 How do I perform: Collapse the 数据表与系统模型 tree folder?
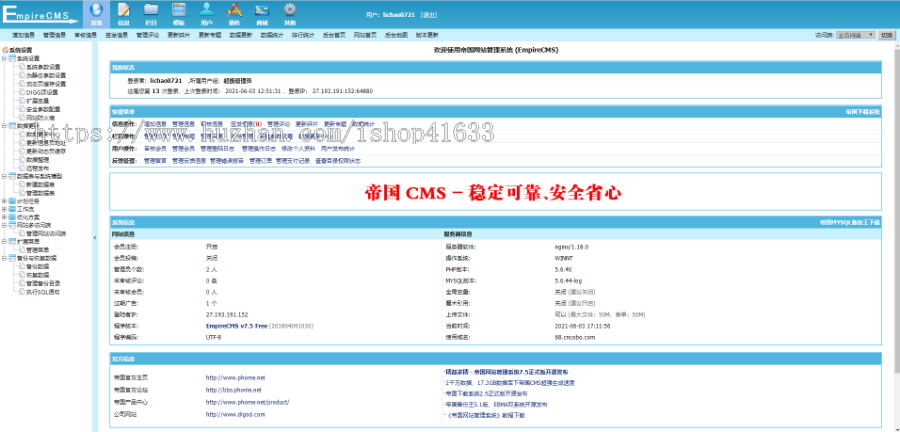(x=5, y=176)
